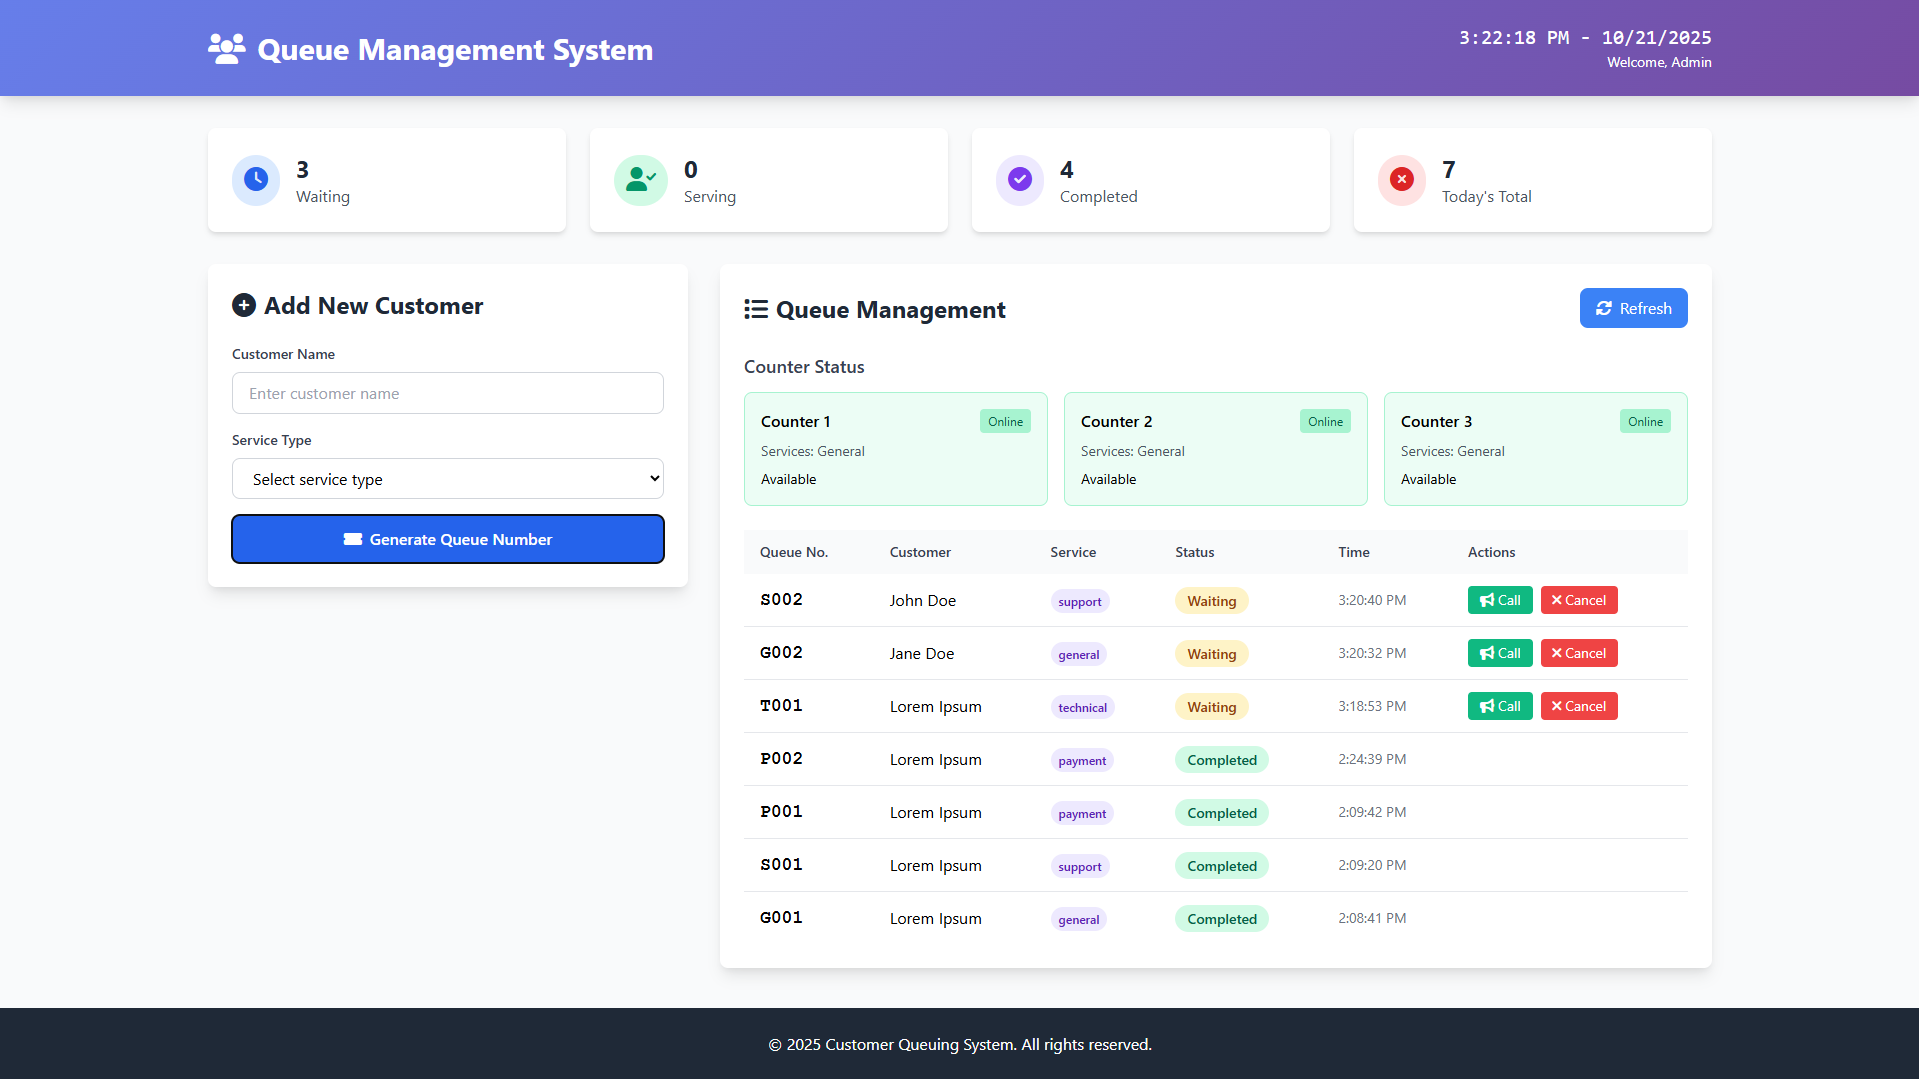Call queue number S002 for John Doe

pos(1499,600)
